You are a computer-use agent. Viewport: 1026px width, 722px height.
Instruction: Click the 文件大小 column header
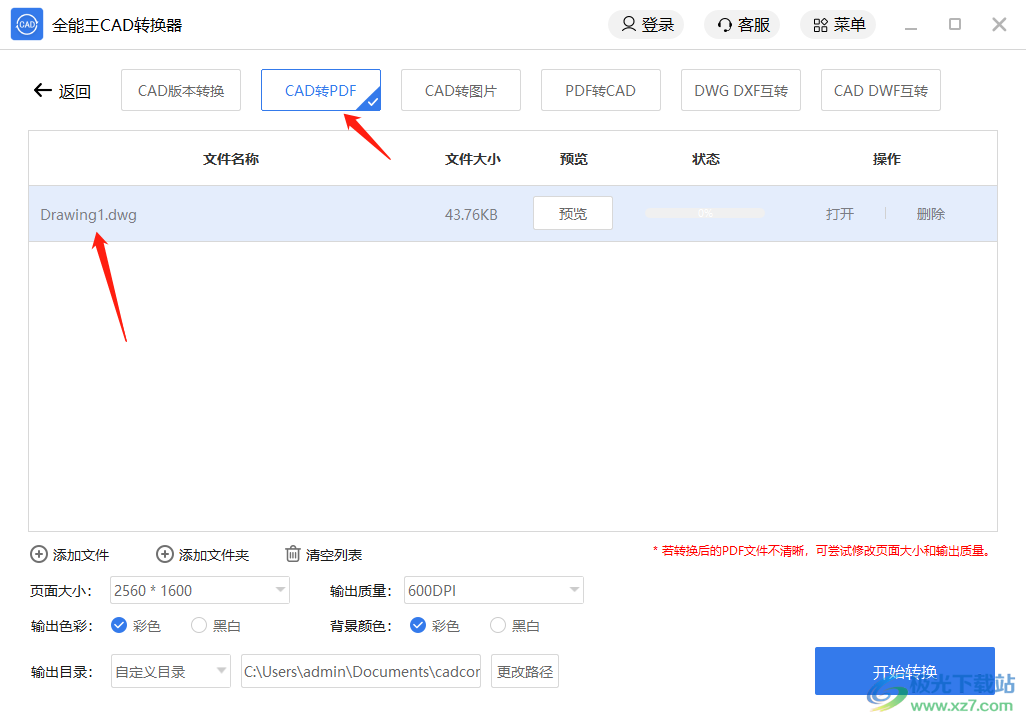click(x=472, y=159)
